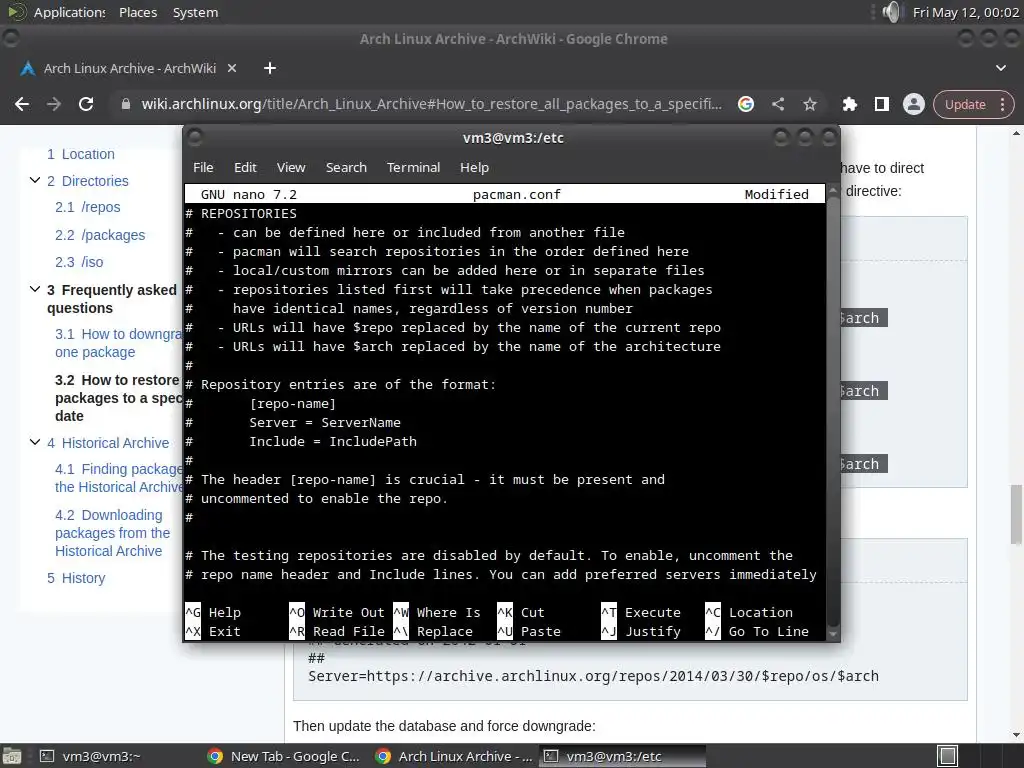The image size is (1024, 768).
Task: Open terminal Help menu
Action: point(474,167)
